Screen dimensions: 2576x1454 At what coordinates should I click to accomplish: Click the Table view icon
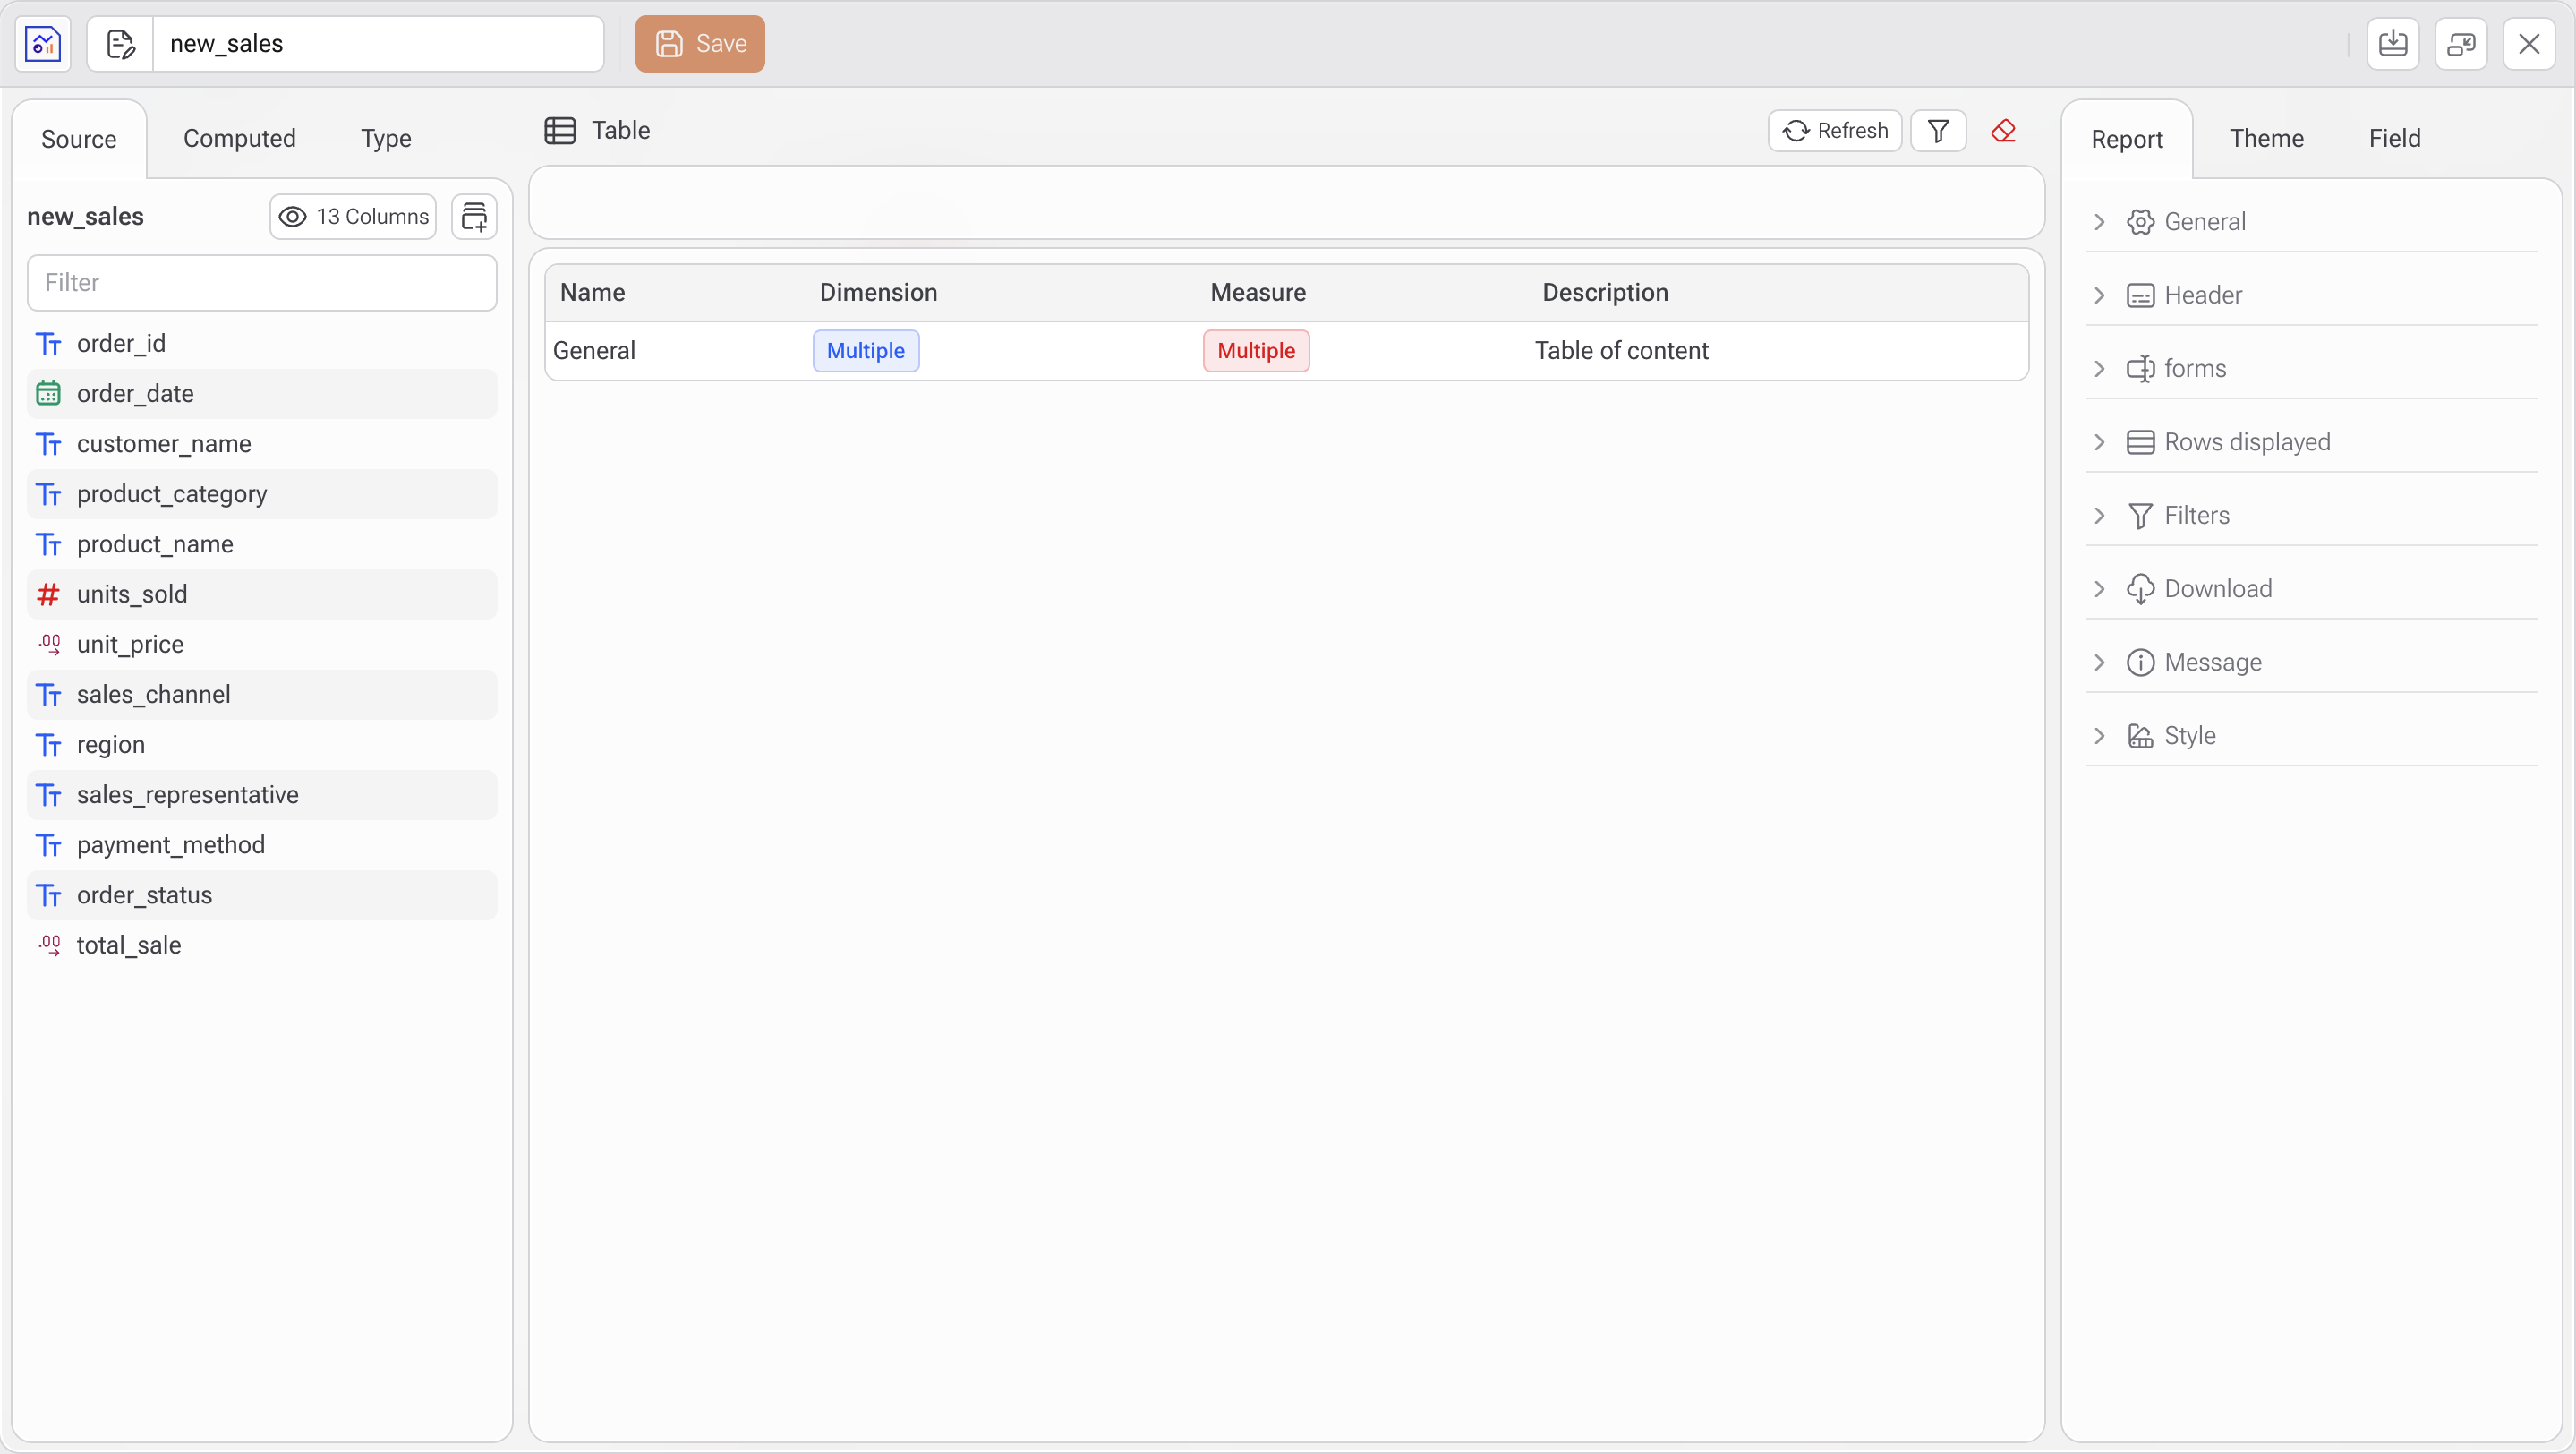(x=560, y=131)
